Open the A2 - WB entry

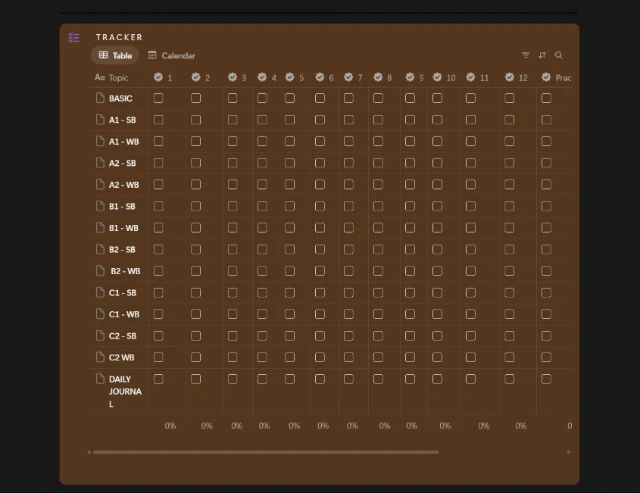click(124, 185)
